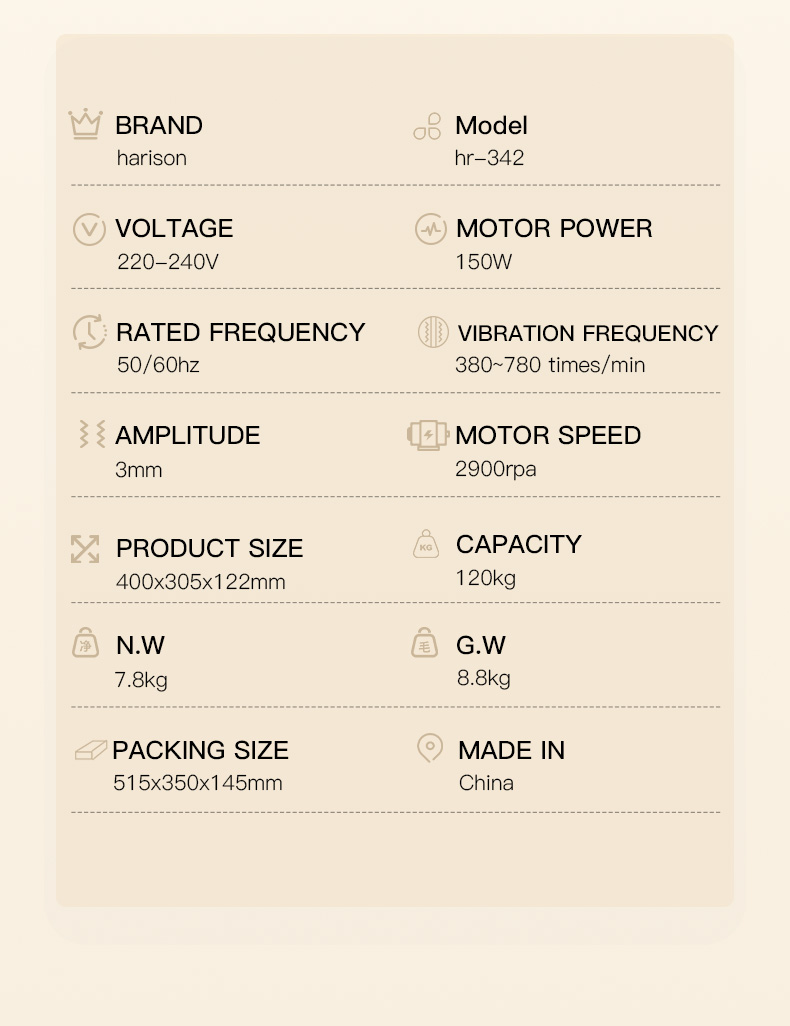
Task: Click the box icon beside PACKING SIZE
Action: (90, 750)
